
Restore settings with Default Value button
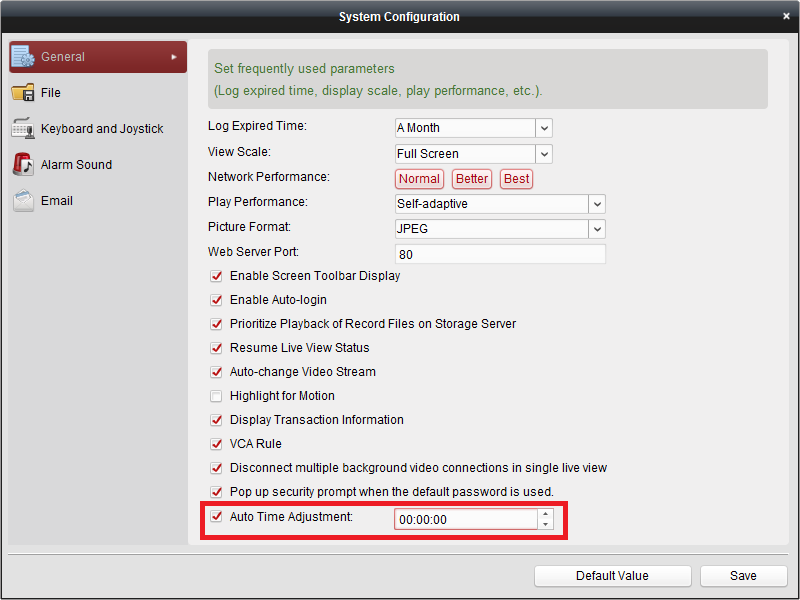coord(612,576)
